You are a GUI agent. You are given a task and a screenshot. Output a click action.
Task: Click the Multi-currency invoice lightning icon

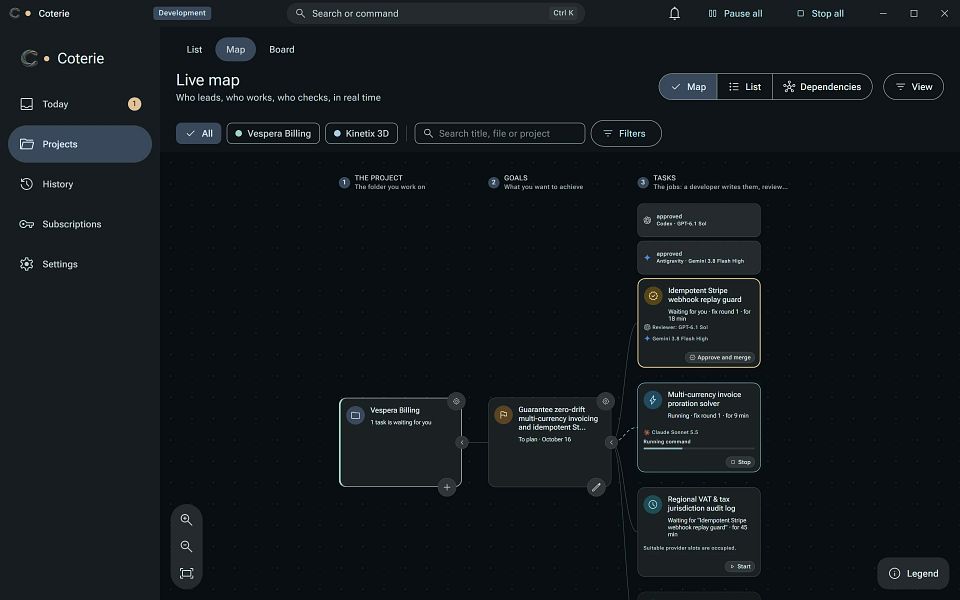653,400
